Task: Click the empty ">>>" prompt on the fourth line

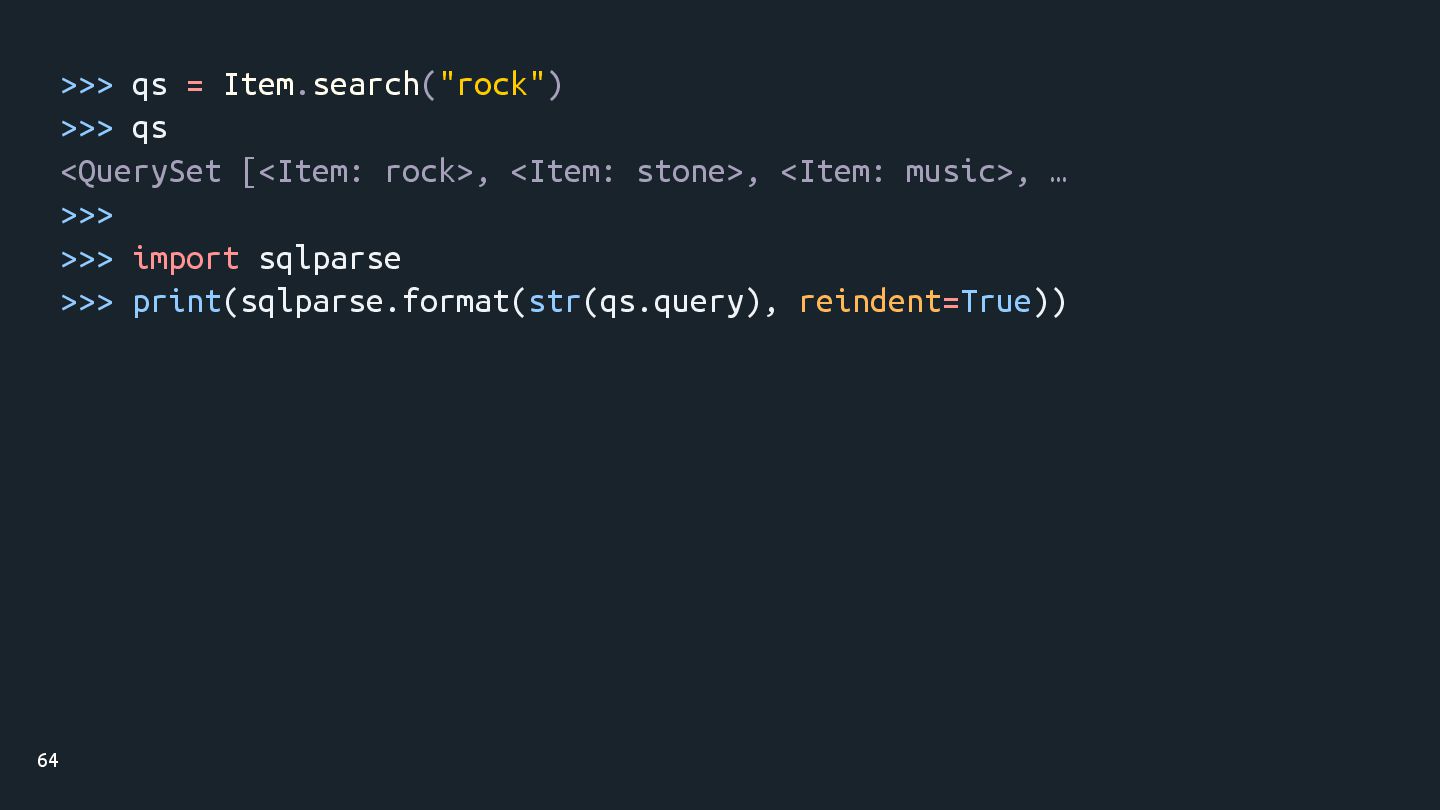Action: pos(87,215)
